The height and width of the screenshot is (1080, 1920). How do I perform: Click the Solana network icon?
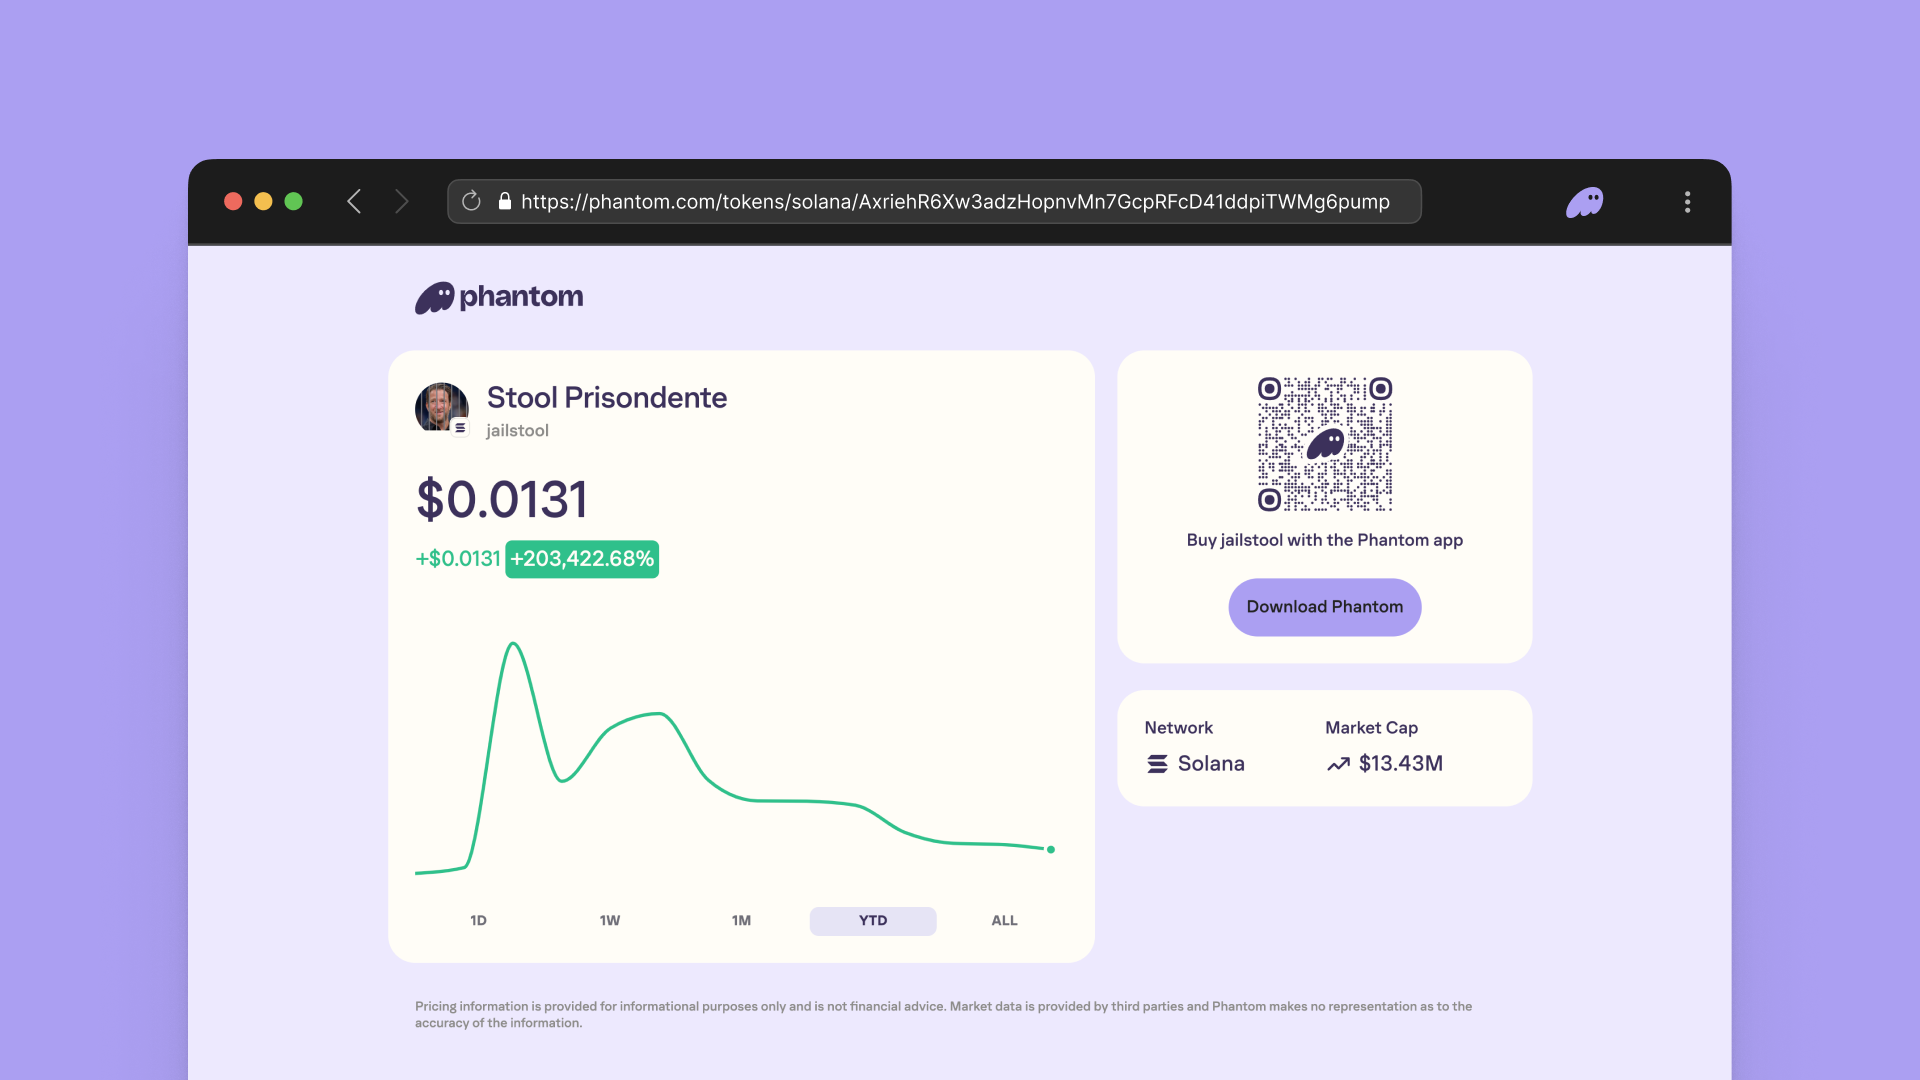coord(1157,764)
